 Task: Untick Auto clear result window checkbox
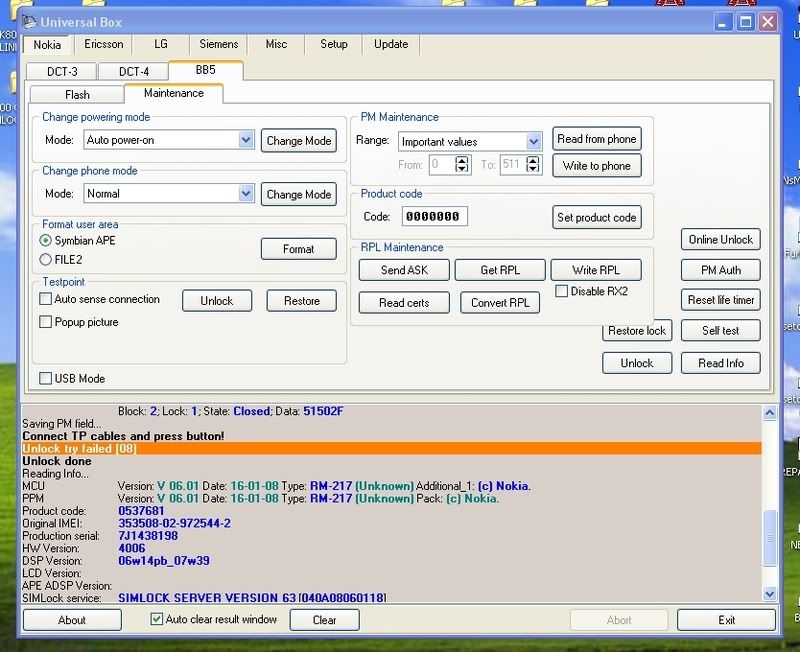pos(157,619)
